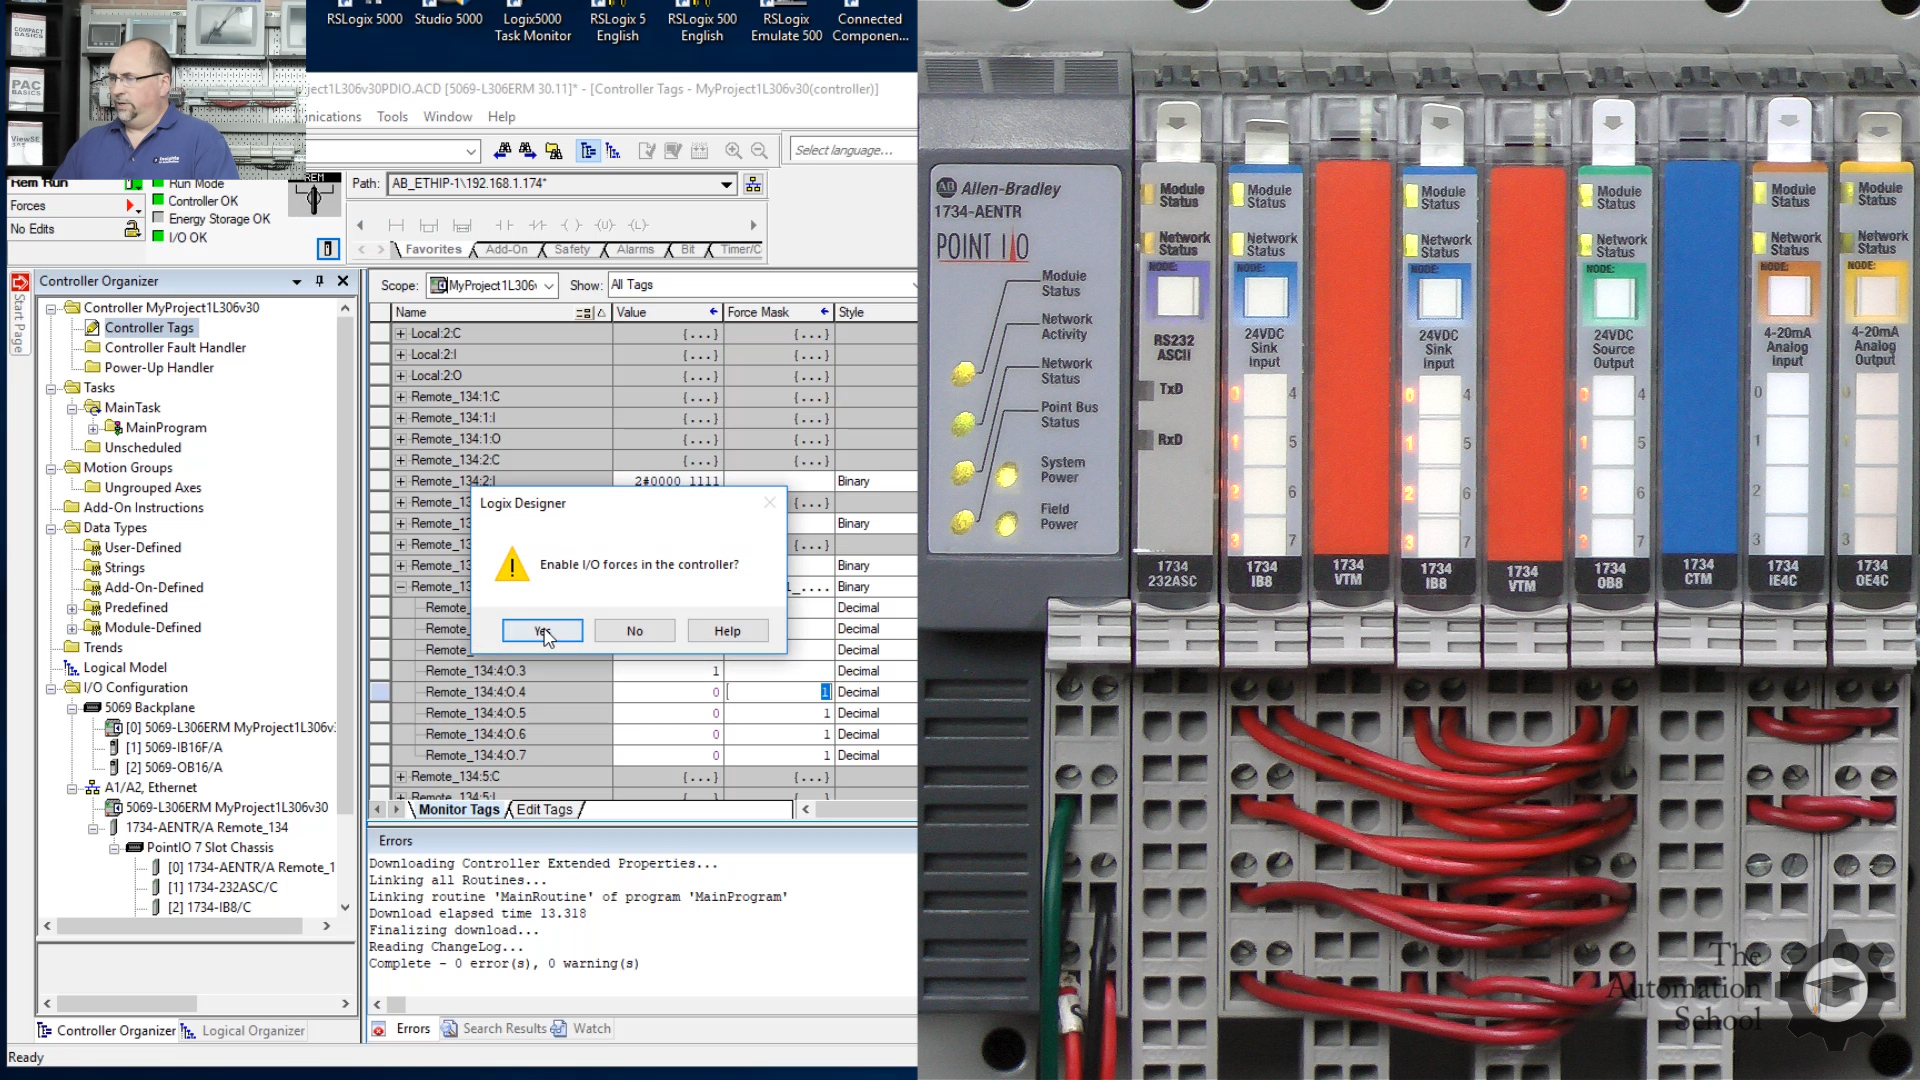The image size is (1920, 1080).
Task: Open the RSWho network browse icon
Action: coord(753,184)
